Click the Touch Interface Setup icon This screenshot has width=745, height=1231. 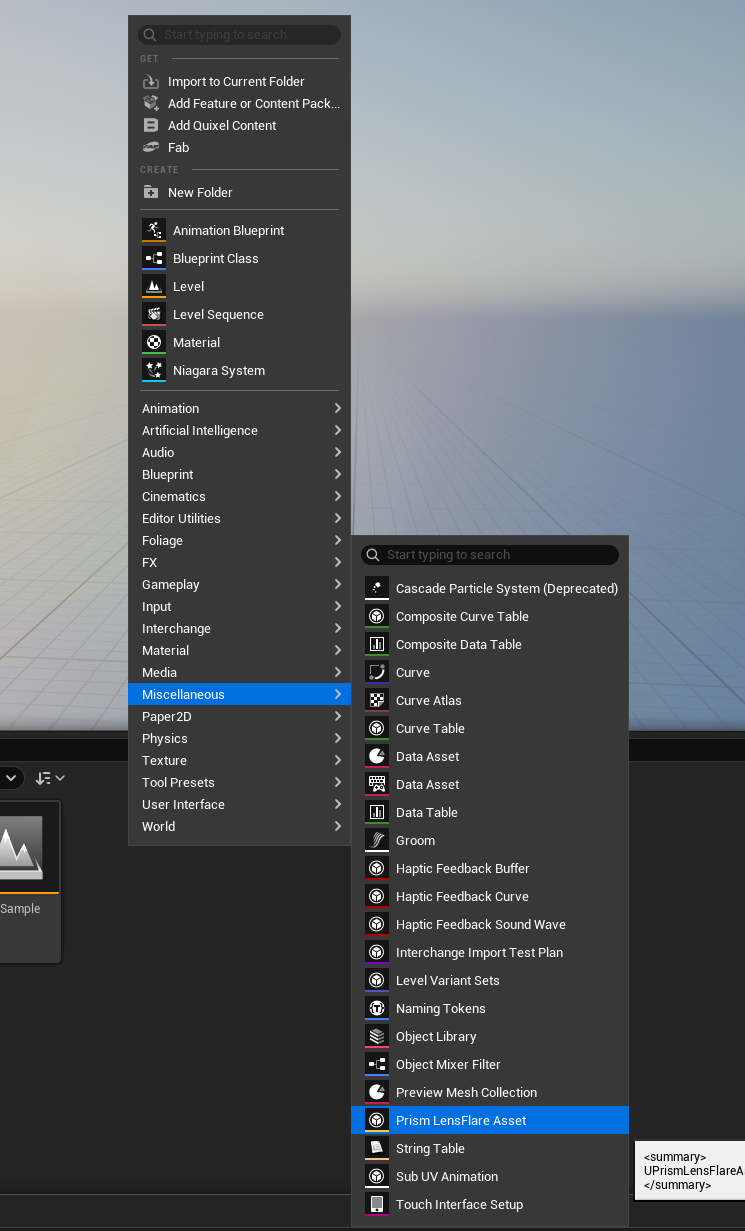[x=377, y=1204]
